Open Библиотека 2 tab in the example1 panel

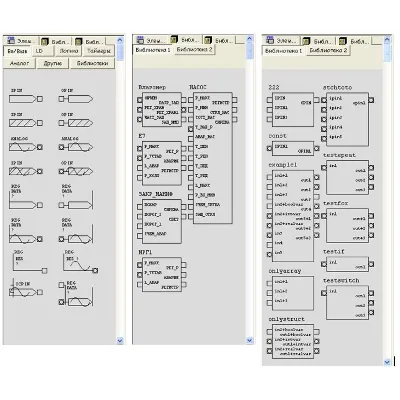pyautogui.click(x=328, y=50)
